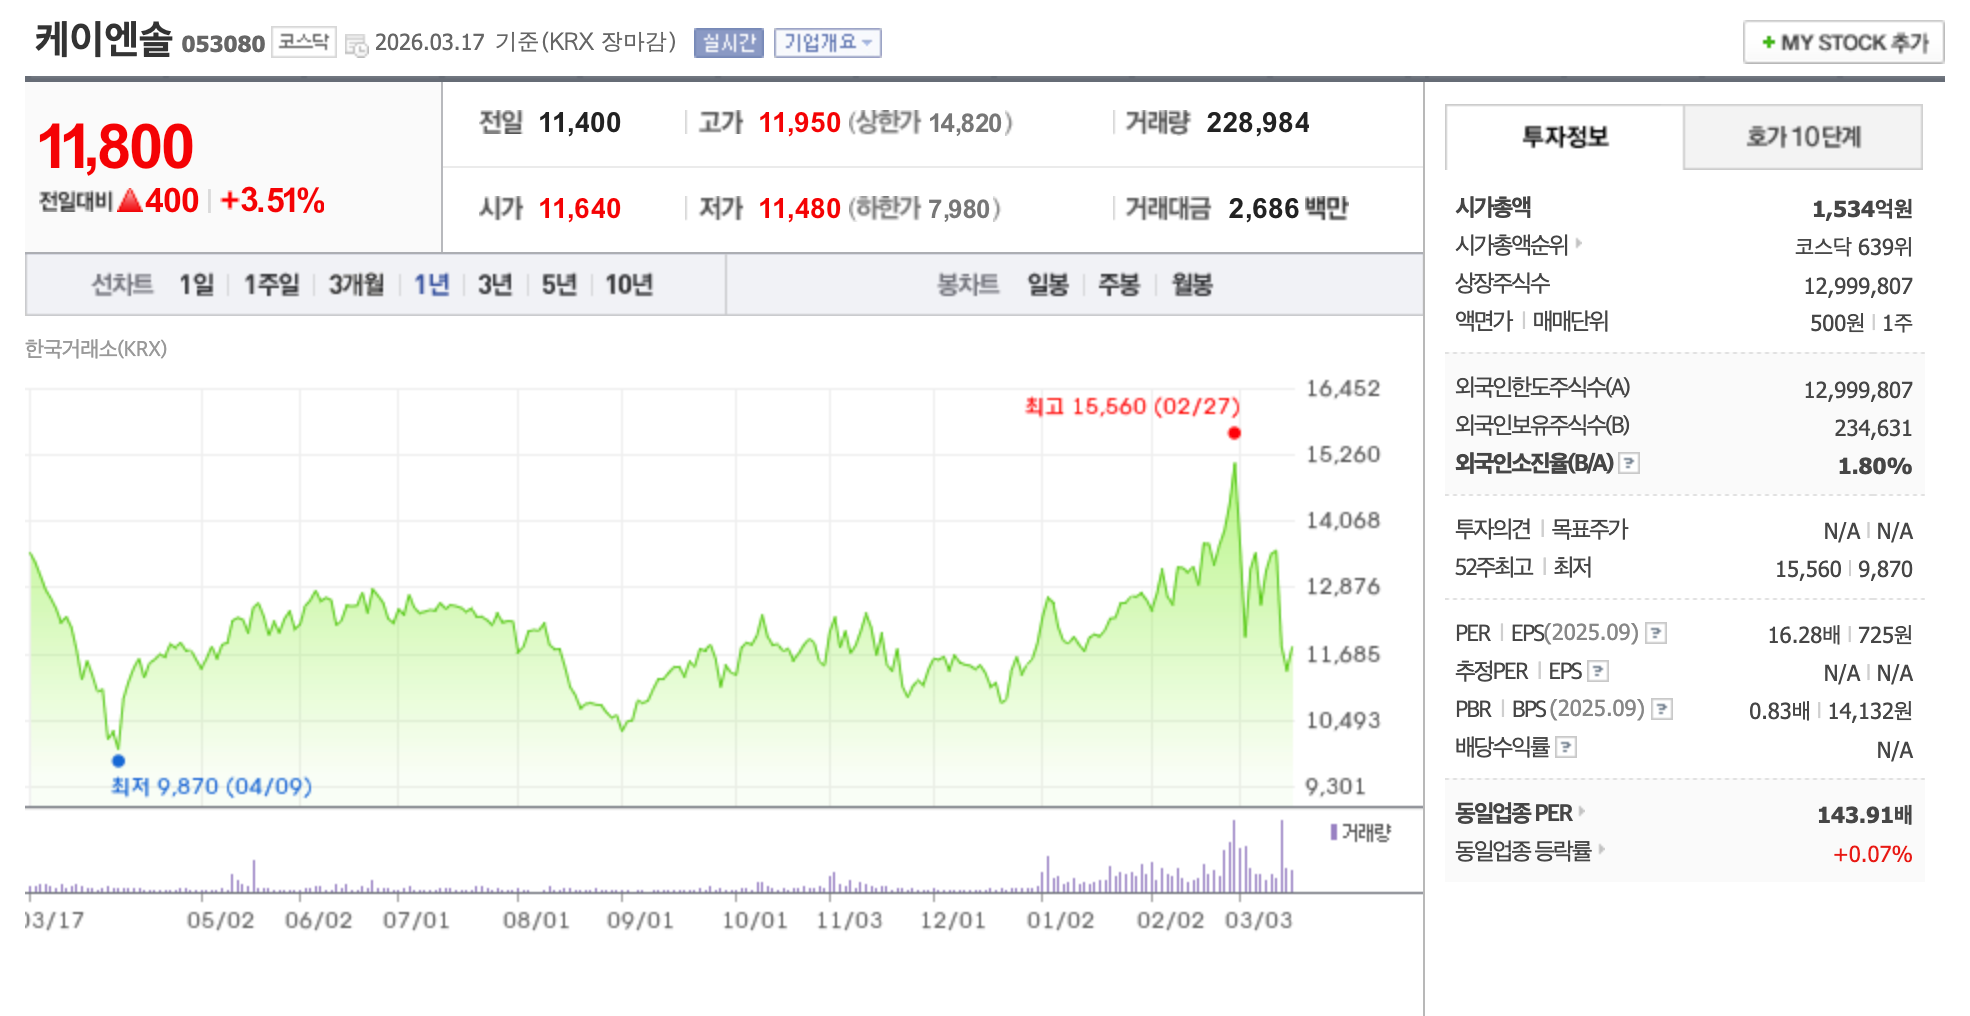1970x1016 pixels.
Task: Open help icon for 외국인소진율(B/A)
Action: (1629, 463)
